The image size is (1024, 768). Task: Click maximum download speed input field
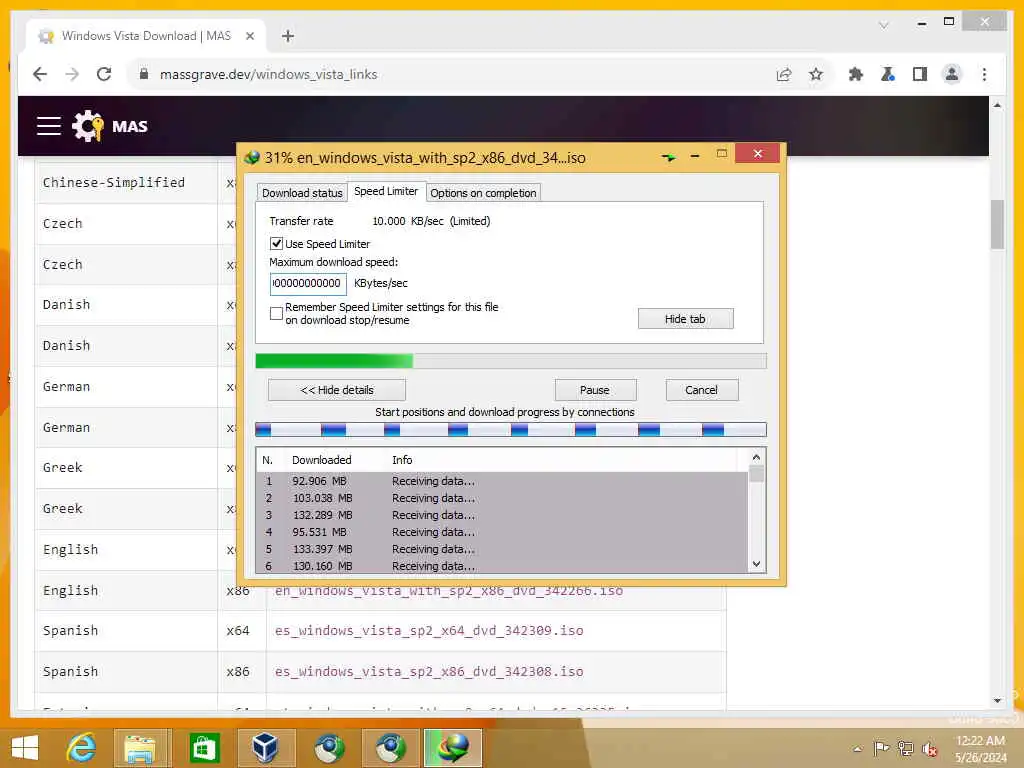pyautogui.click(x=308, y=283)
